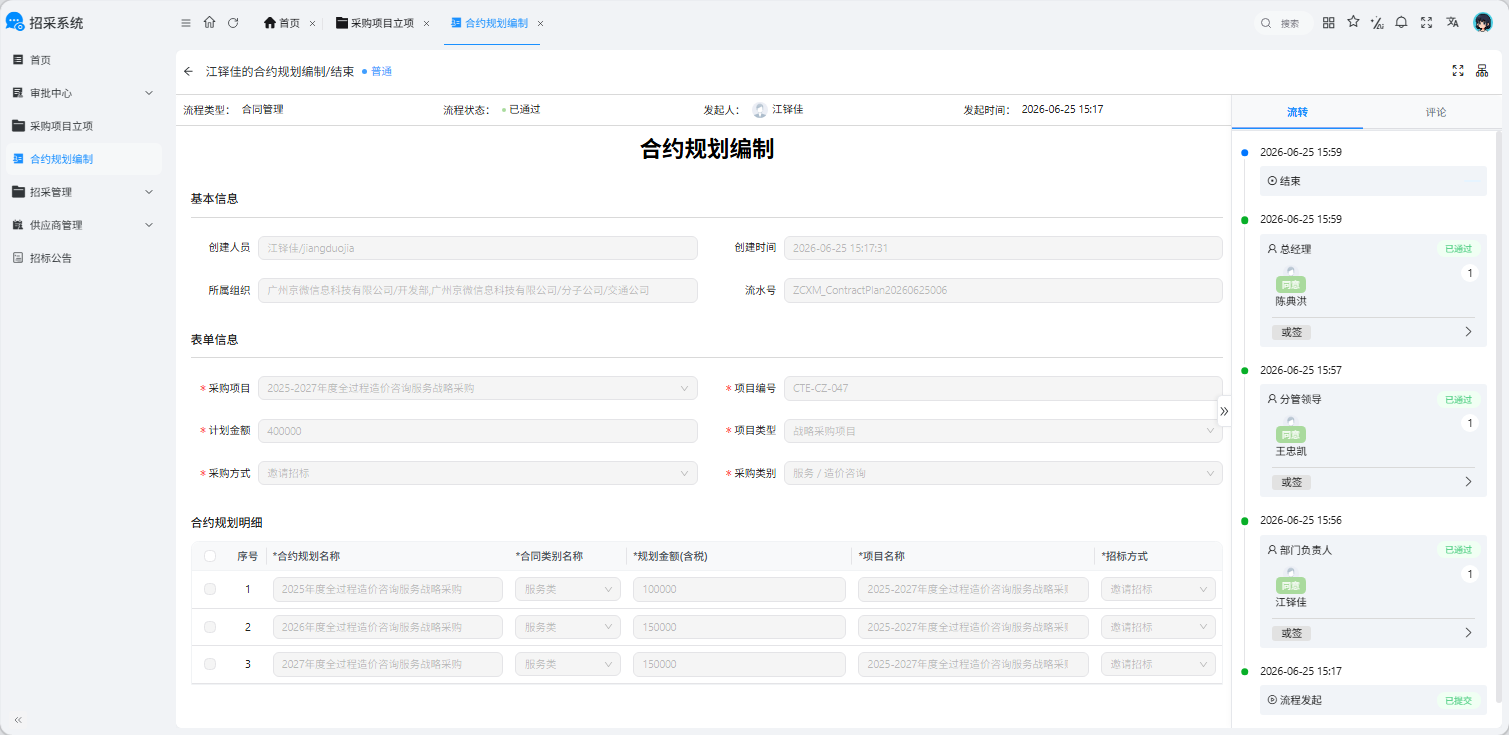Screen dimensions: 1509x735
Task: Tick the checkbox for row 1
Action: tap(210, 589)
